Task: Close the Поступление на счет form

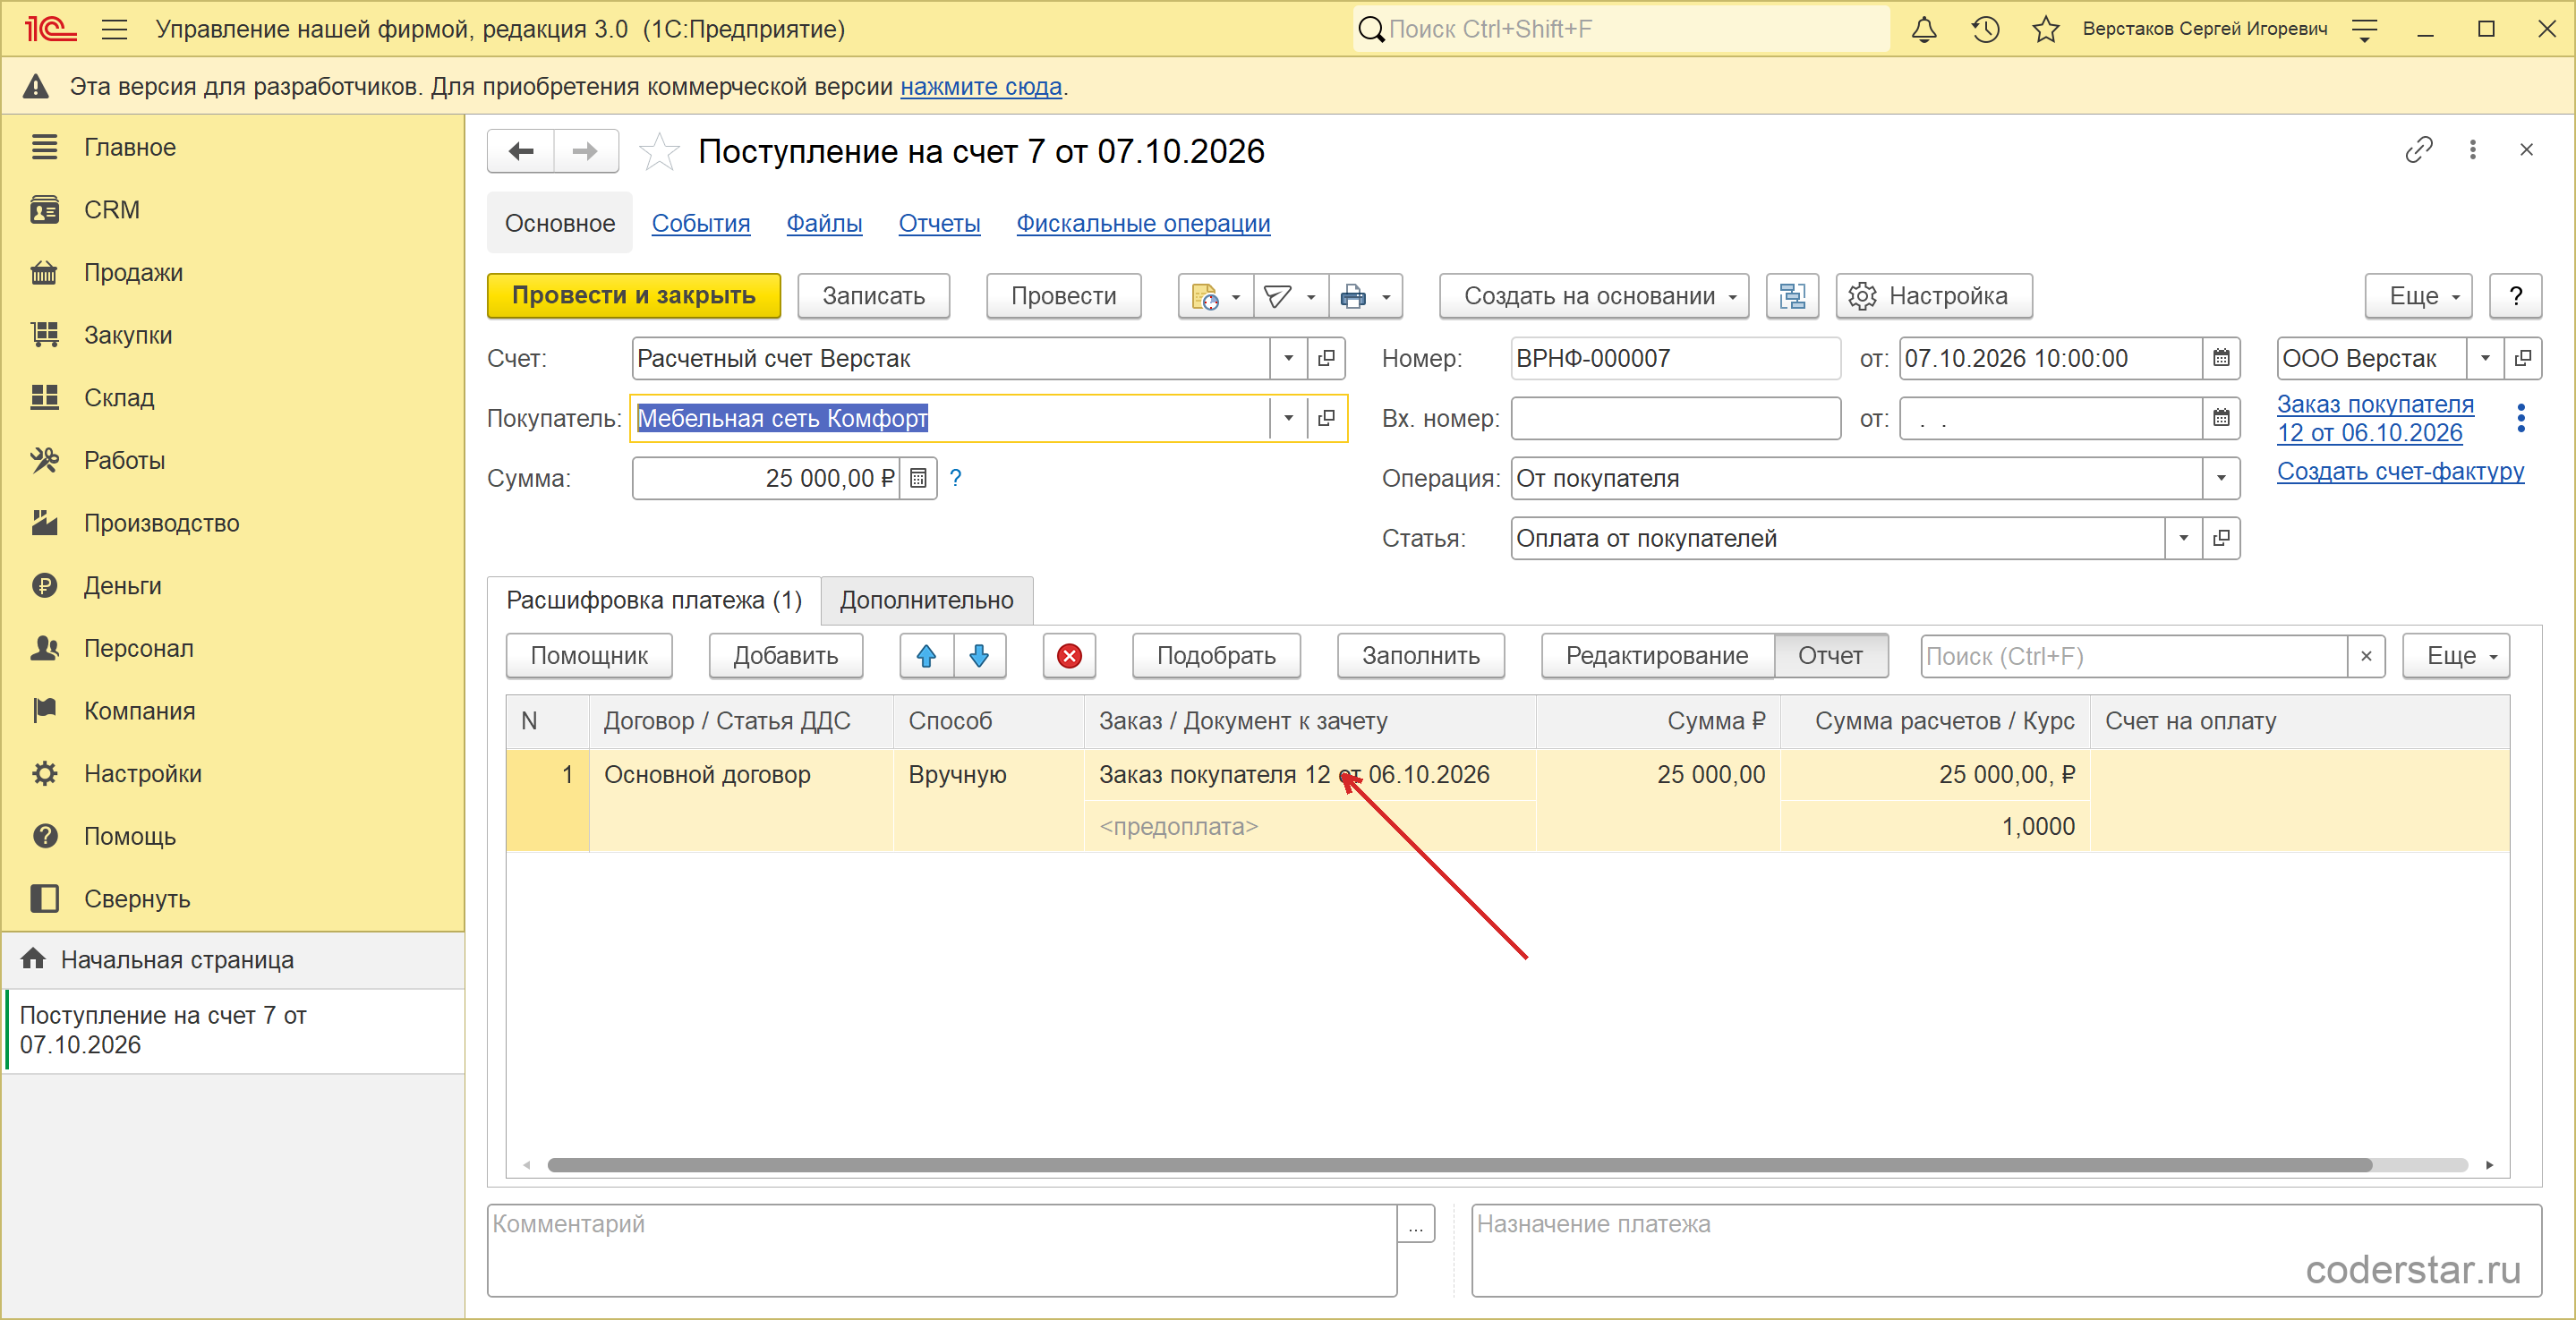Action: pyautogui.click(x=2526, y=150)
